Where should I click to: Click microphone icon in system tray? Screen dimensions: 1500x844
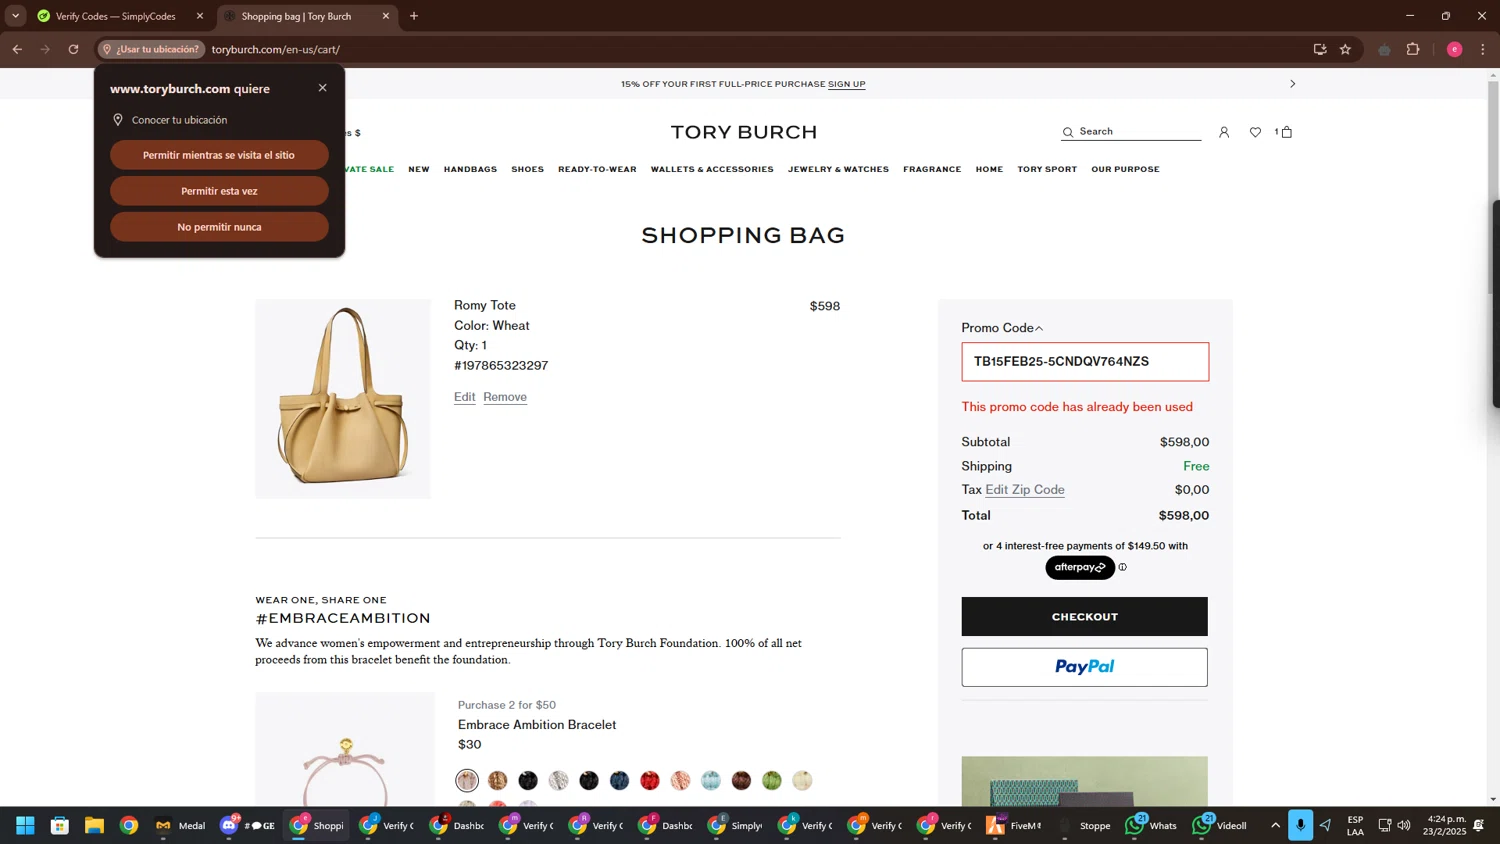pyautogui.click(x=1300, y=825)
